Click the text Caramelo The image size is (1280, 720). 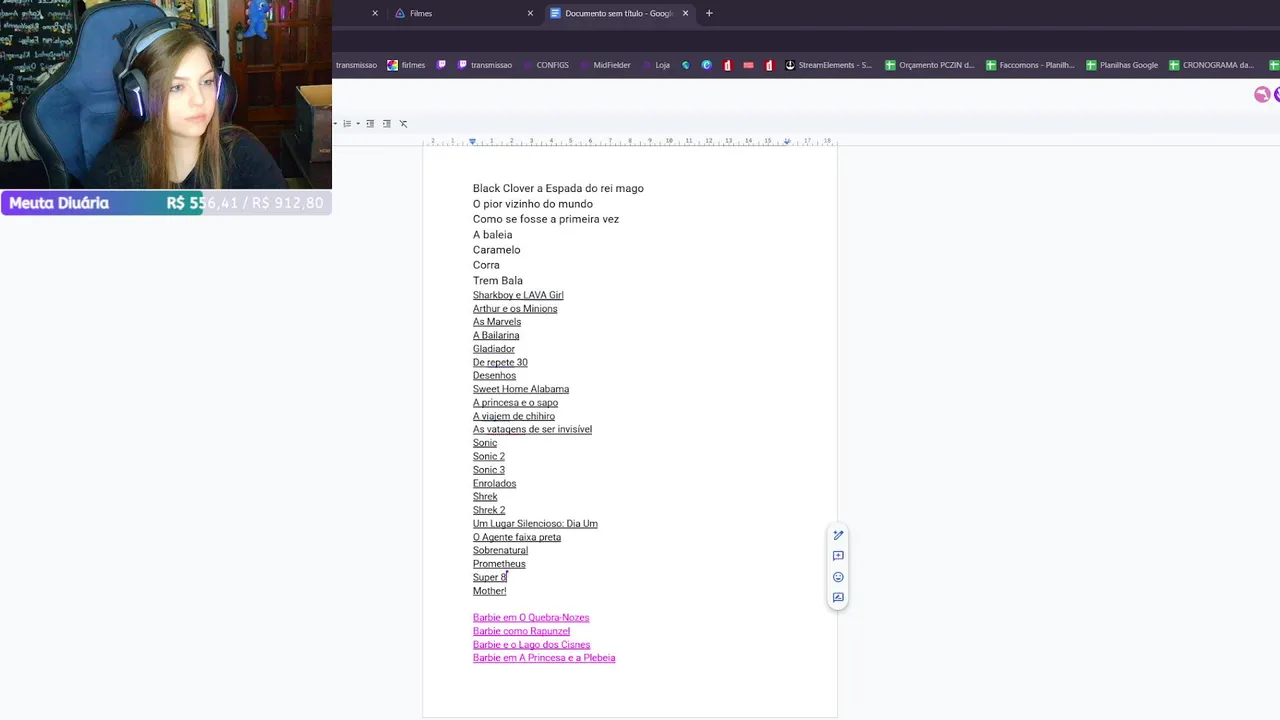(x=496, y=250)
